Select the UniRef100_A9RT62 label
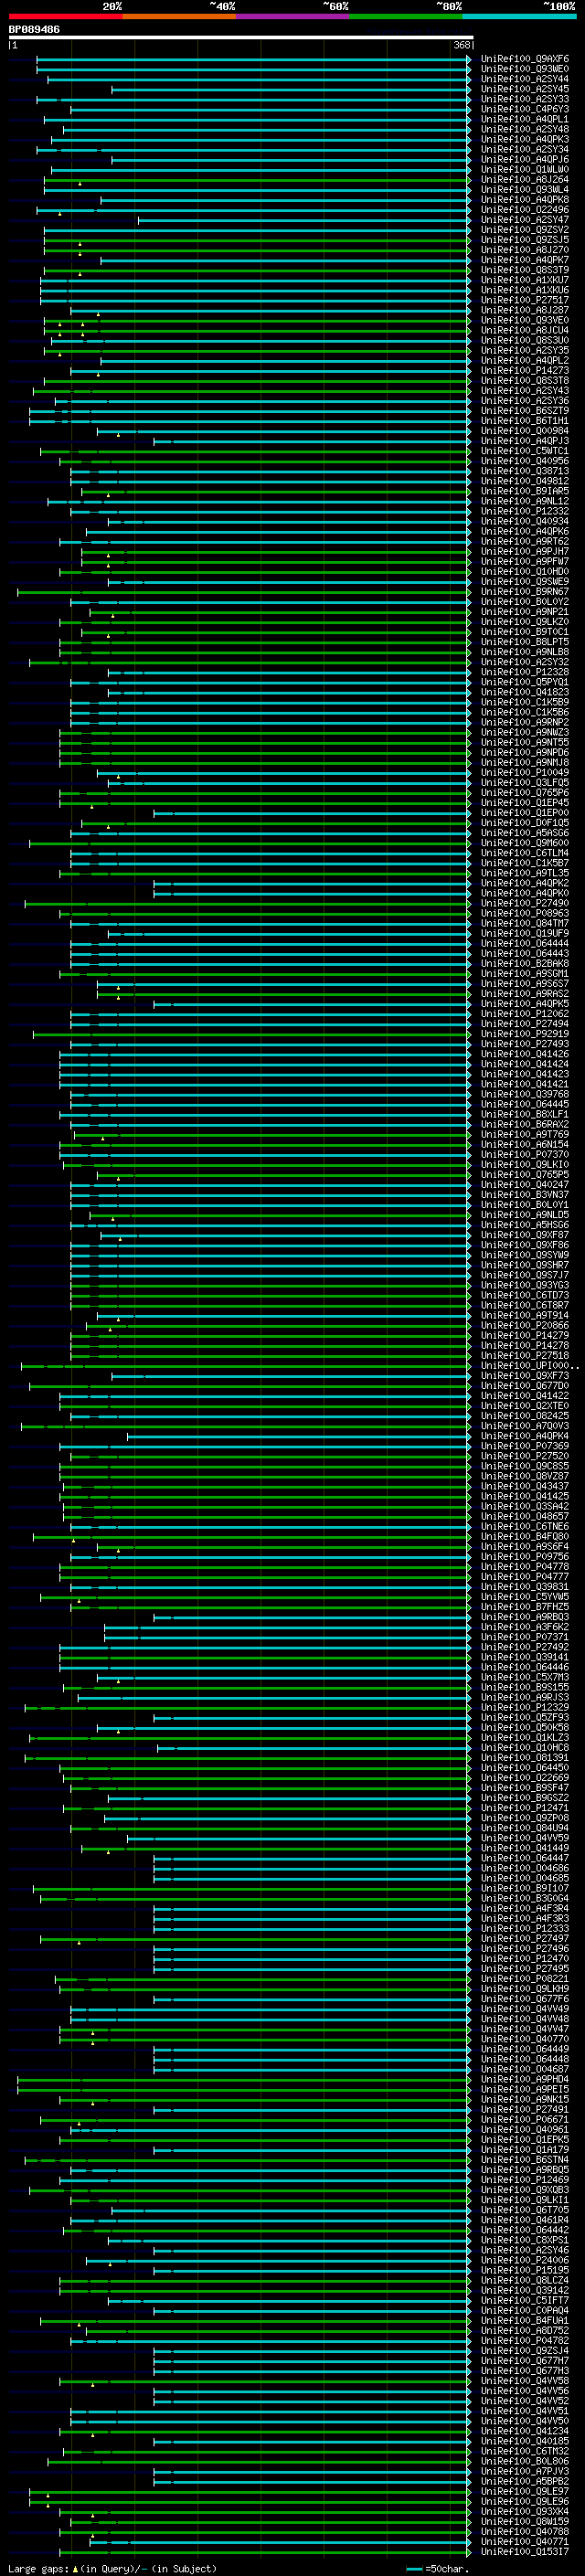The image size is (585, 2576). point(525,541)
